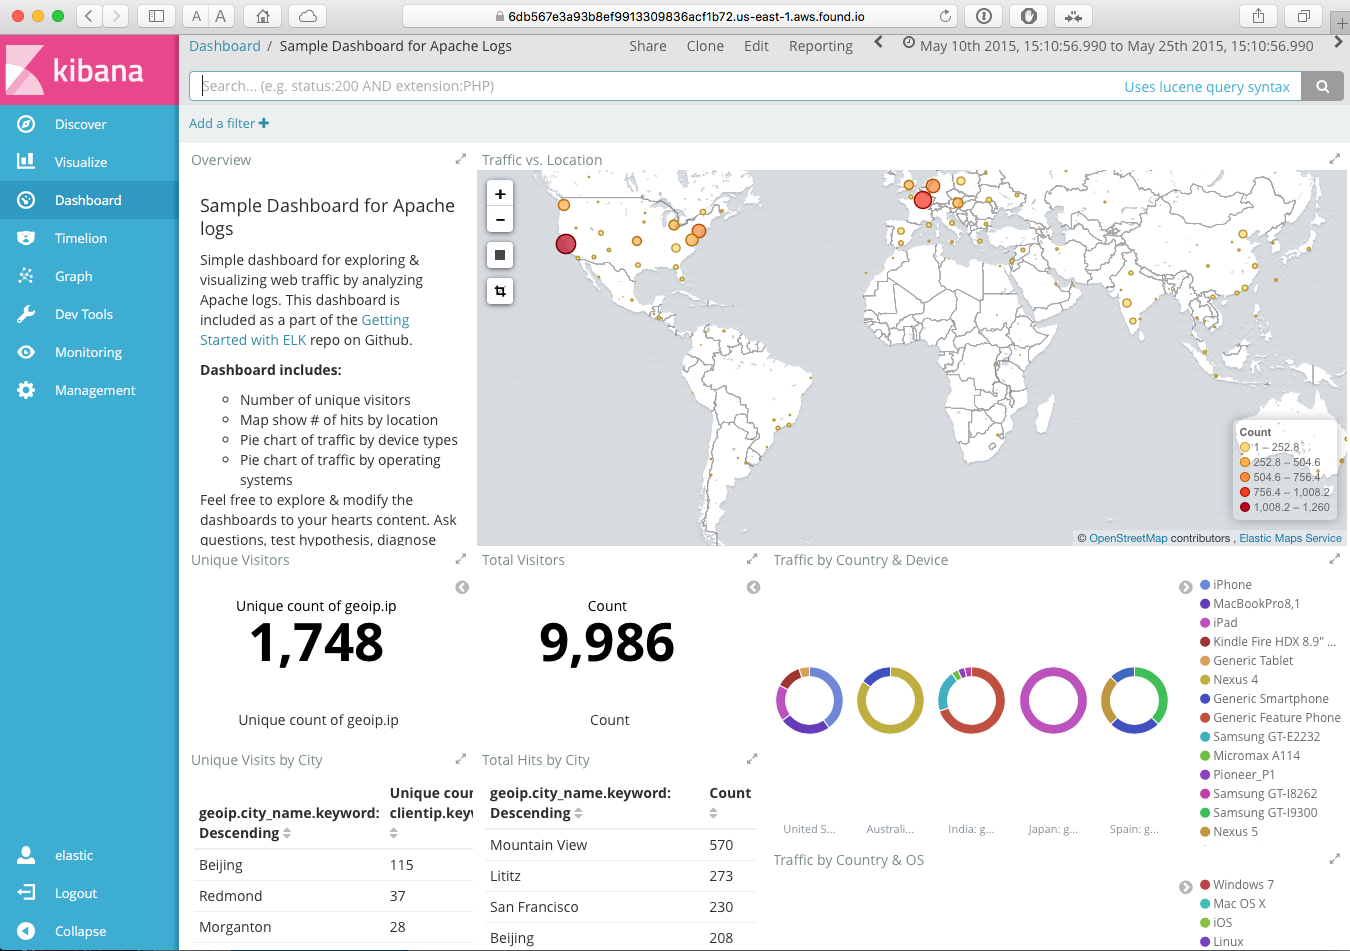The height and width of the screenshot is (951, 1350).
Task: Open the Discover page in sidebar
Action: click(80, 124)
